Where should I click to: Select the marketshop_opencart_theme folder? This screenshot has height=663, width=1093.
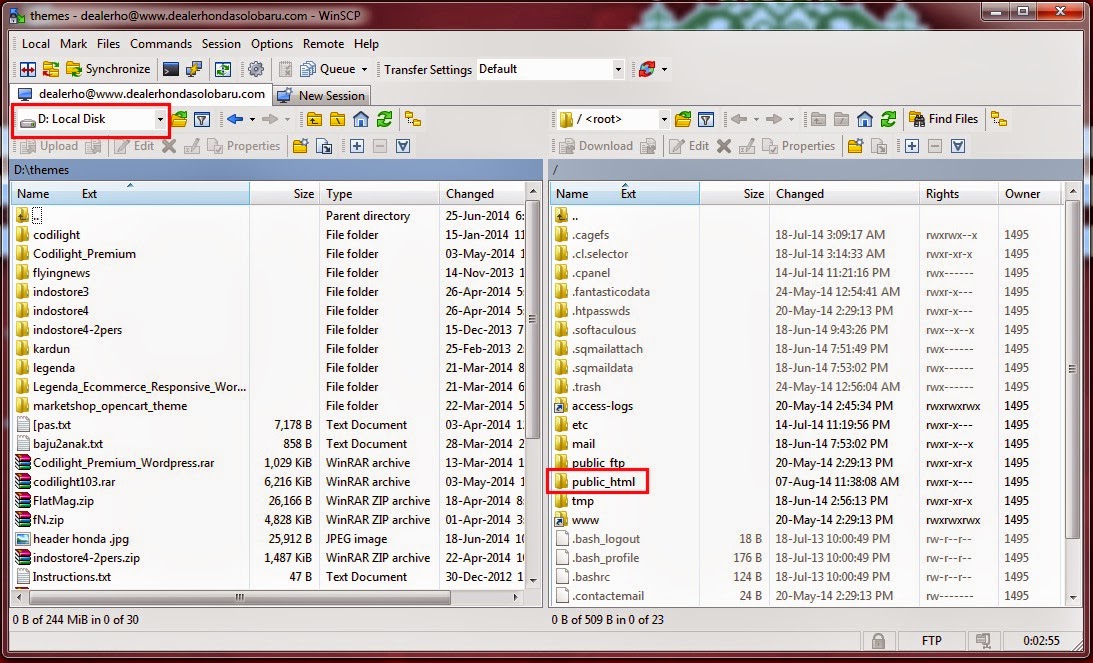[110, 406]
